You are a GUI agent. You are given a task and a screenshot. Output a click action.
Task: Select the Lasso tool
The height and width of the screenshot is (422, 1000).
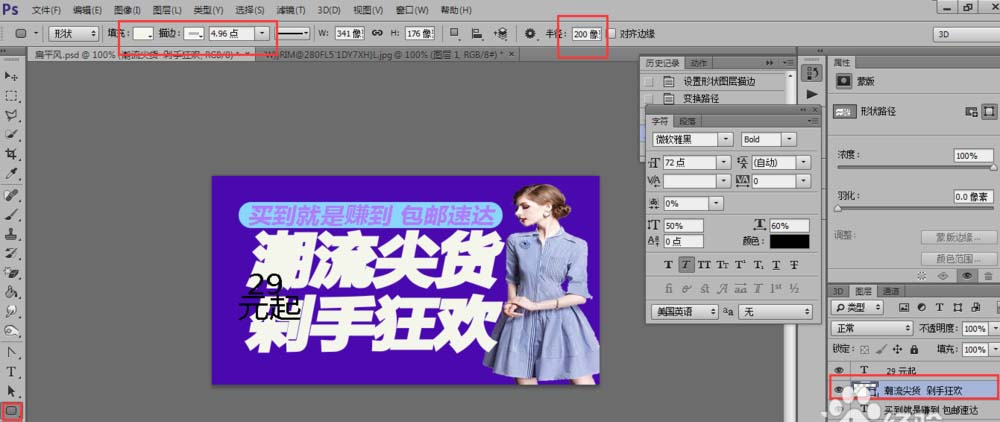coord(11,115)
